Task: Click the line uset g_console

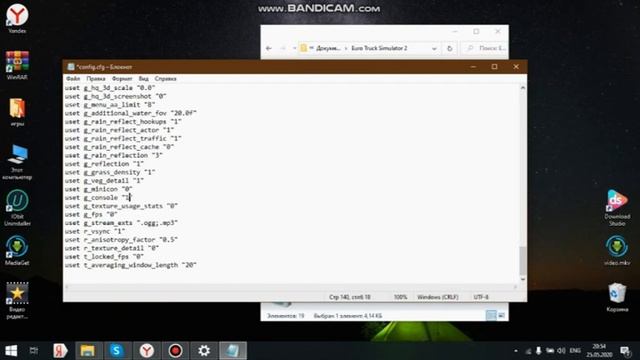Action: coord(98,198)
